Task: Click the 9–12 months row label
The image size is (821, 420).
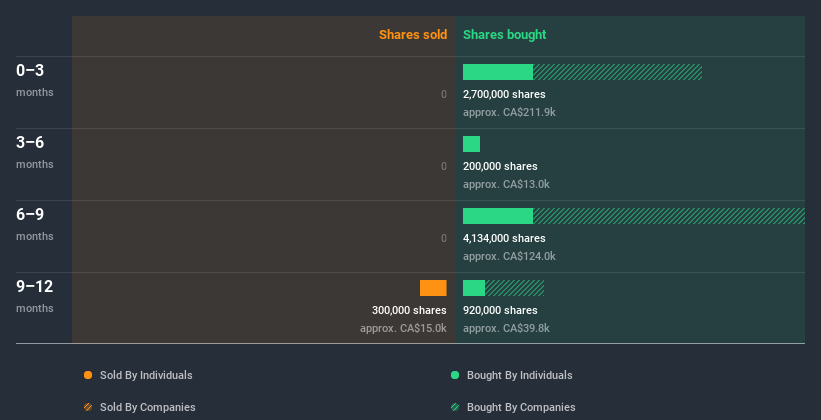Action: (x=35, y=296)
